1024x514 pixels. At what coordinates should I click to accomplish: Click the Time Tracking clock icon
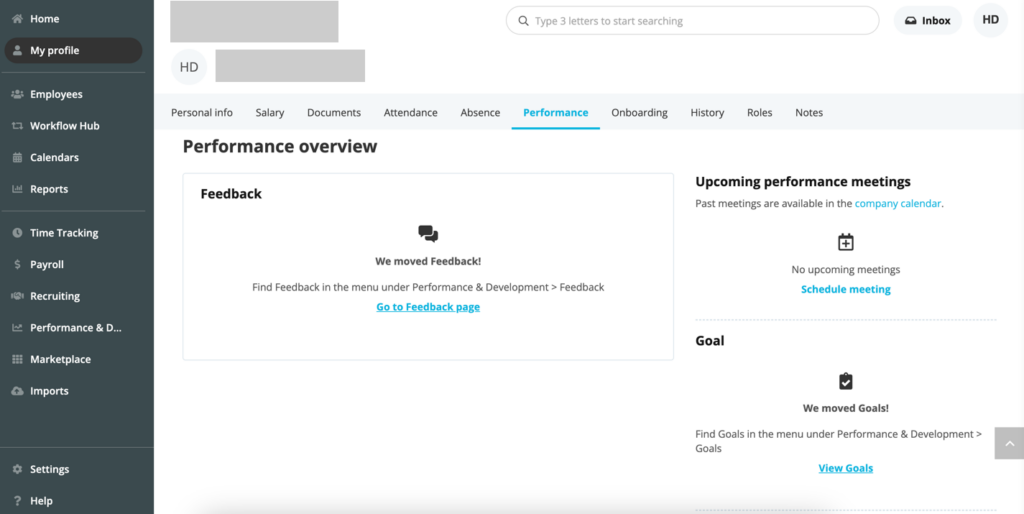(x=18, y=233)
